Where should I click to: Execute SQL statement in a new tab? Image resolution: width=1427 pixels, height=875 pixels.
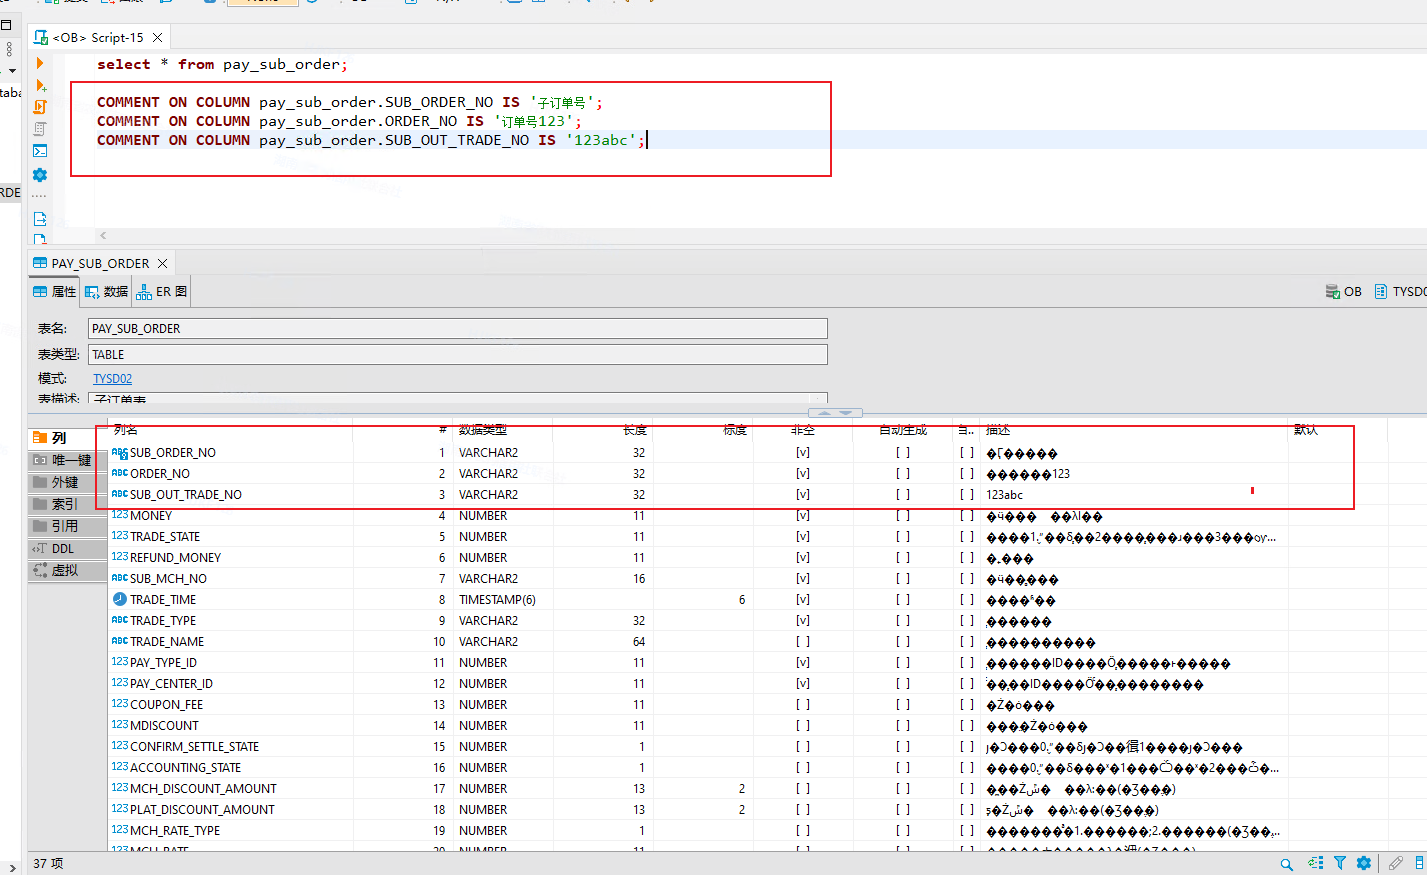[x=40, y=85]
